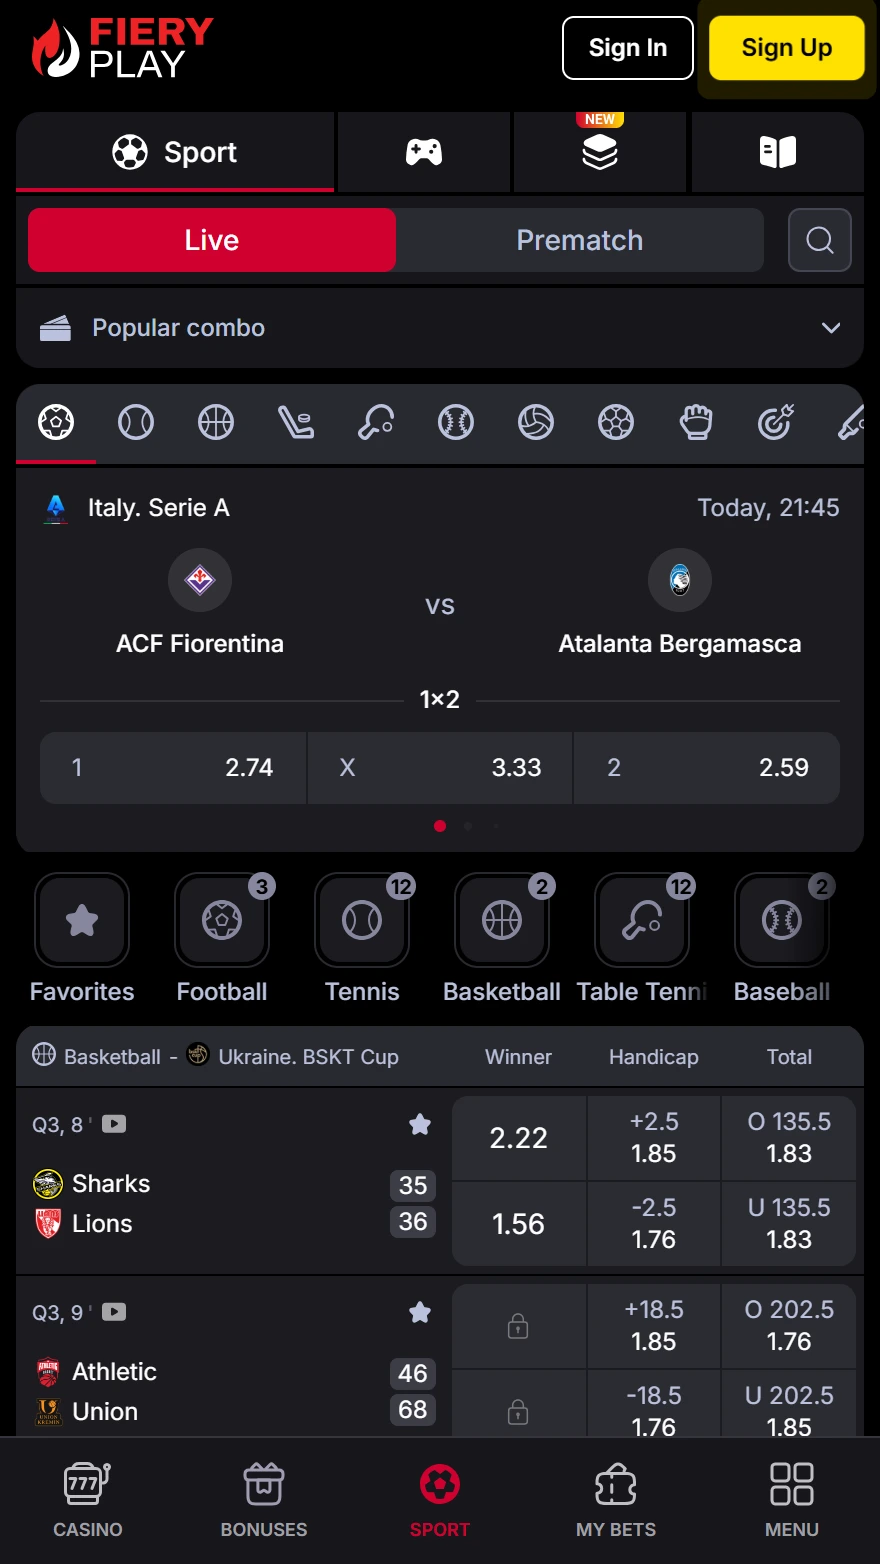Select the volleyball sport icon

(536, 423)
